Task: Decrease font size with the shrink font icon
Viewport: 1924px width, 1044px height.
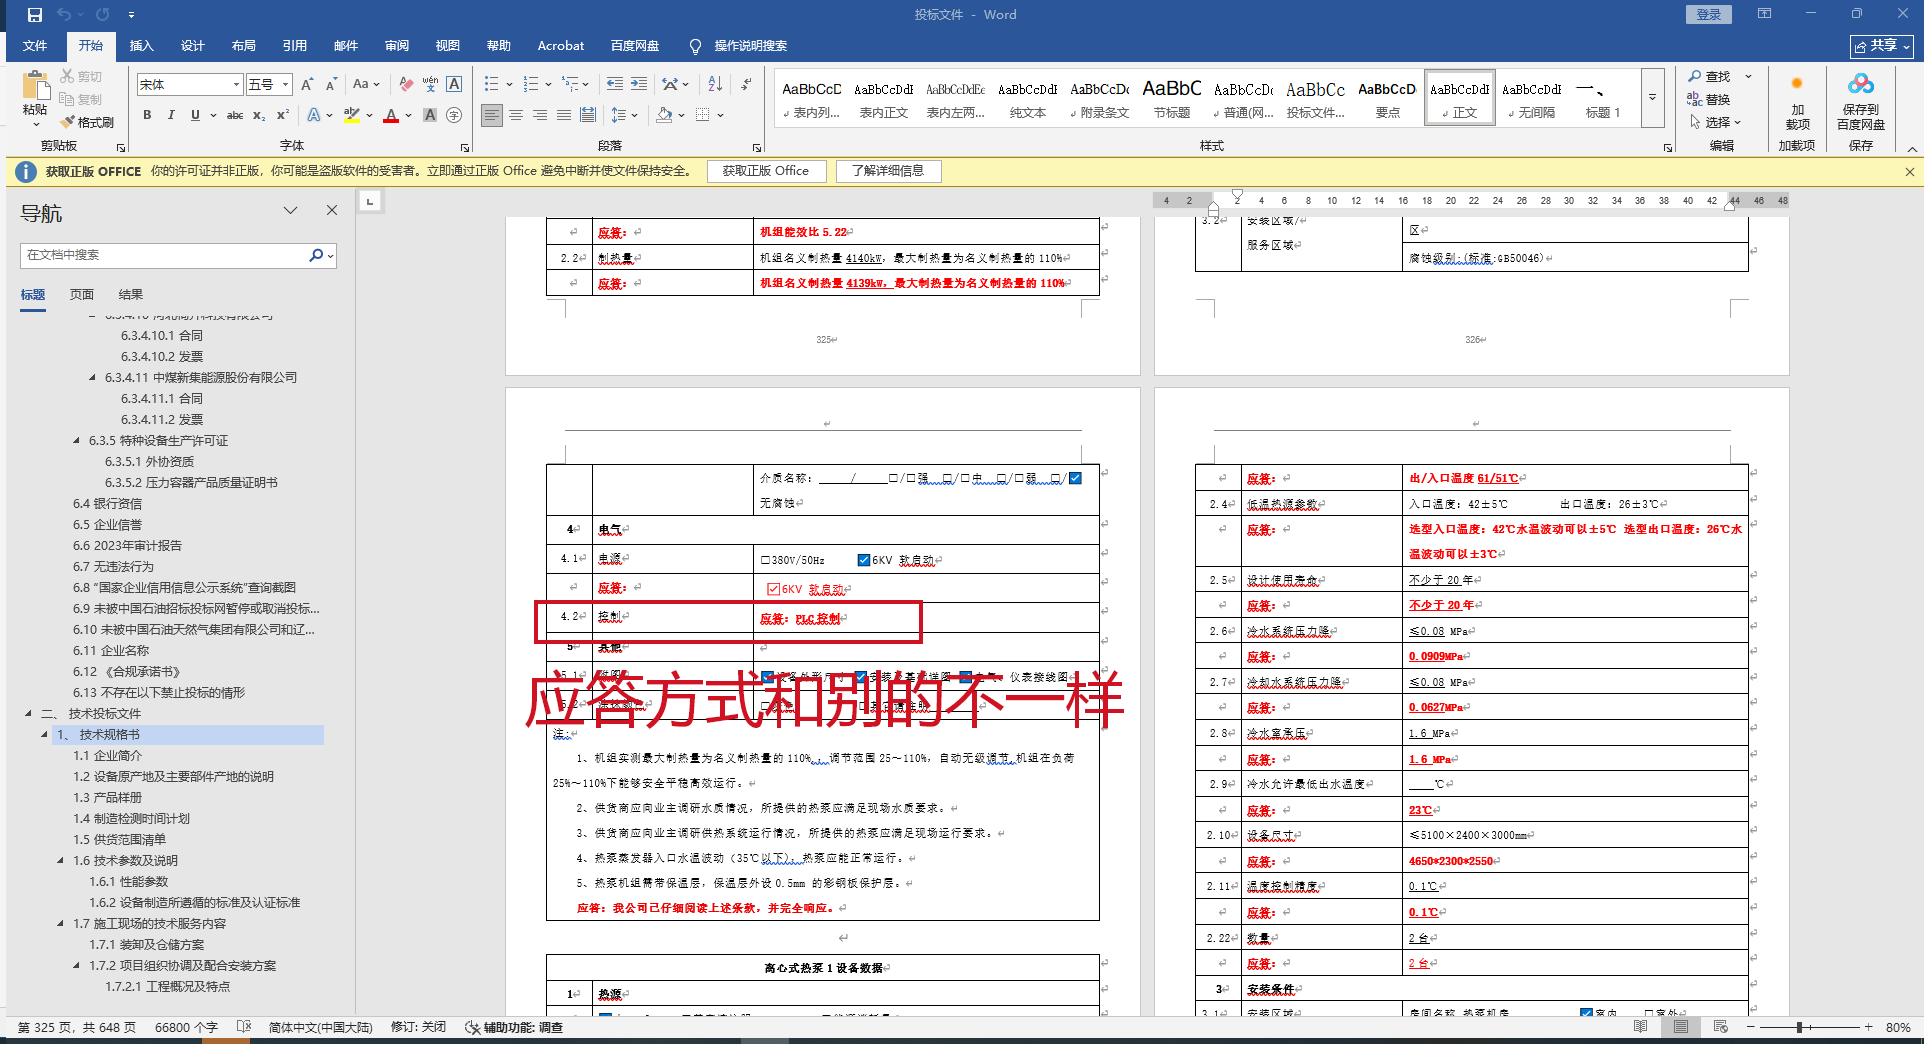Action: (x=331, y=84)
